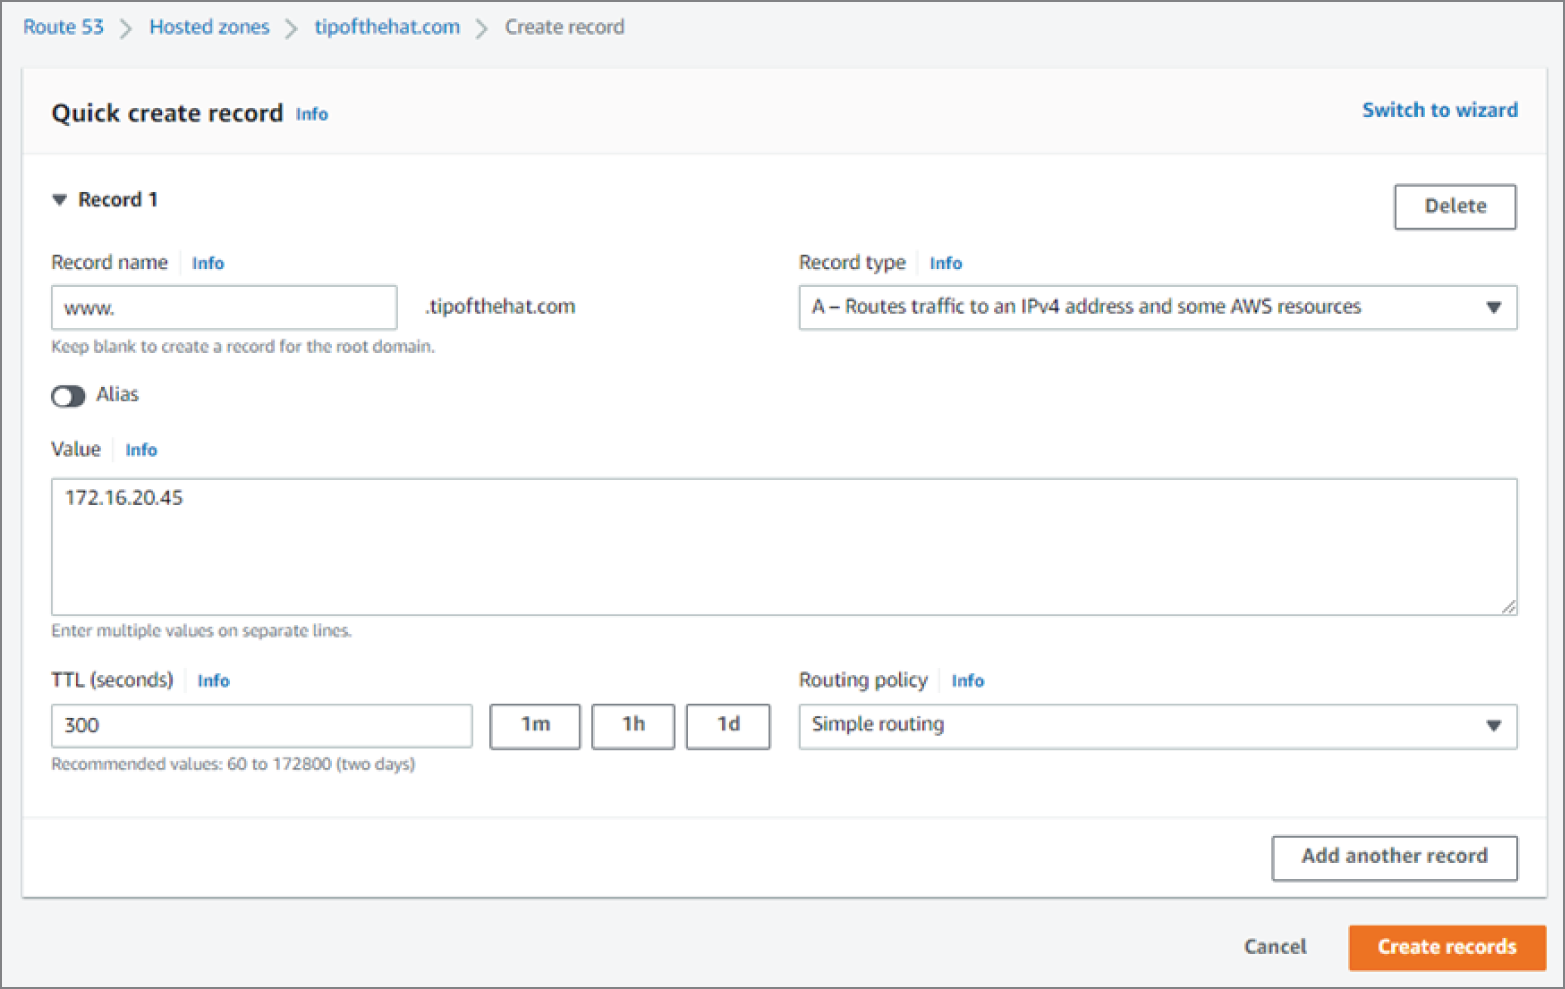Image resolution: width=1565 pixels, height=989 pixels.
Task: Open Info link beside Routing policy
Action: pos(968,681)
